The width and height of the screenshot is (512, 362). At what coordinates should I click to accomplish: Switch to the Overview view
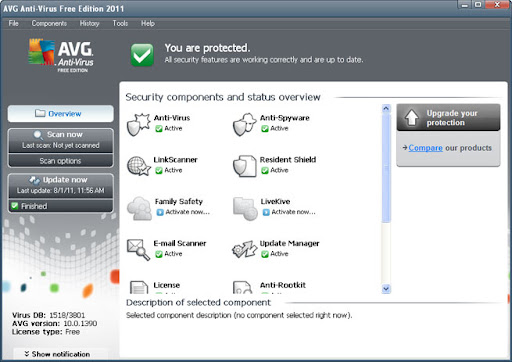tap(61, 114)
